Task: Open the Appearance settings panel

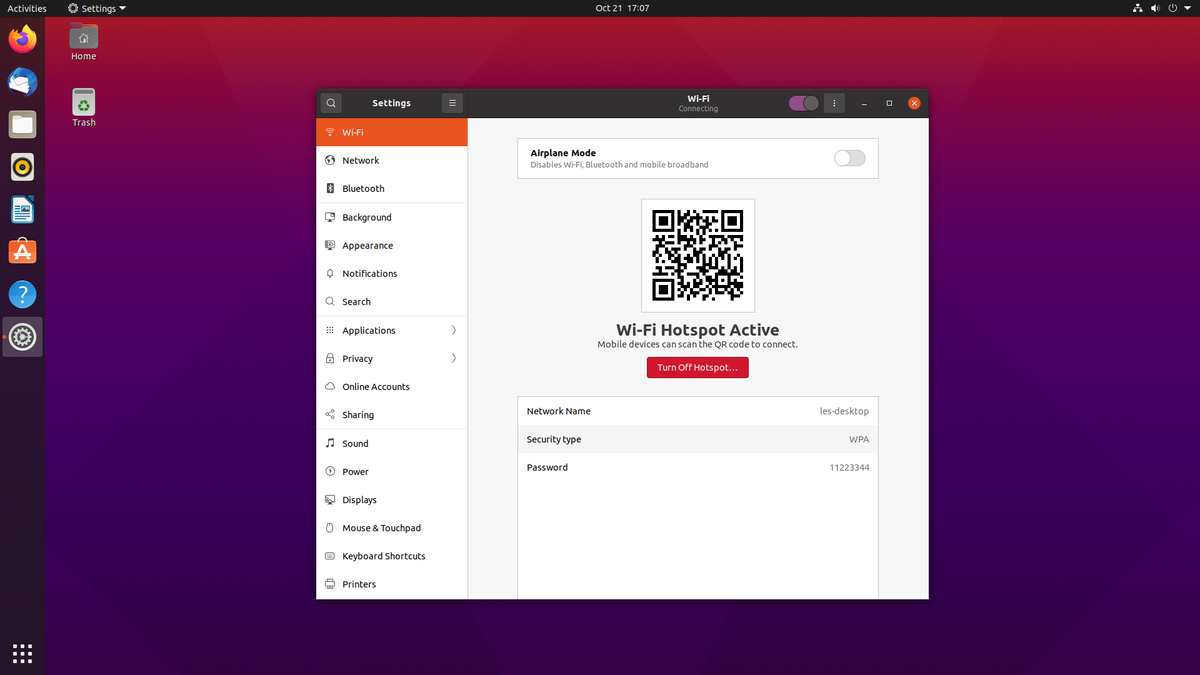Action: pyautogui.click(x=392, y=245)
